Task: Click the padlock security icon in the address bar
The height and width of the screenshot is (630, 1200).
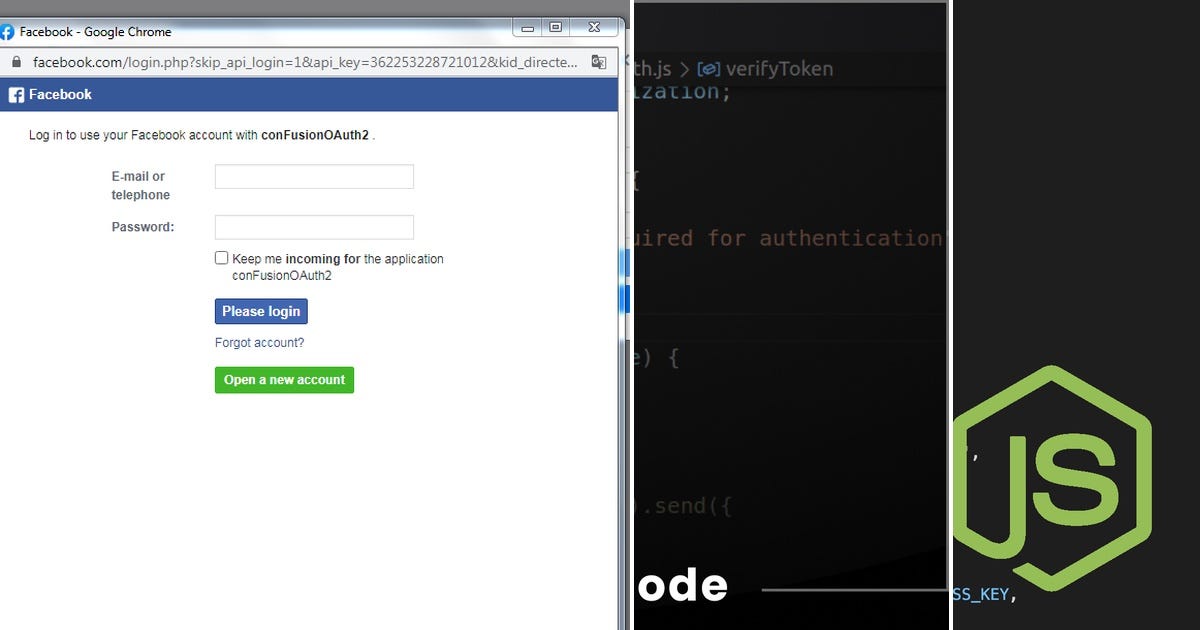Action: [x=15, y=61]
